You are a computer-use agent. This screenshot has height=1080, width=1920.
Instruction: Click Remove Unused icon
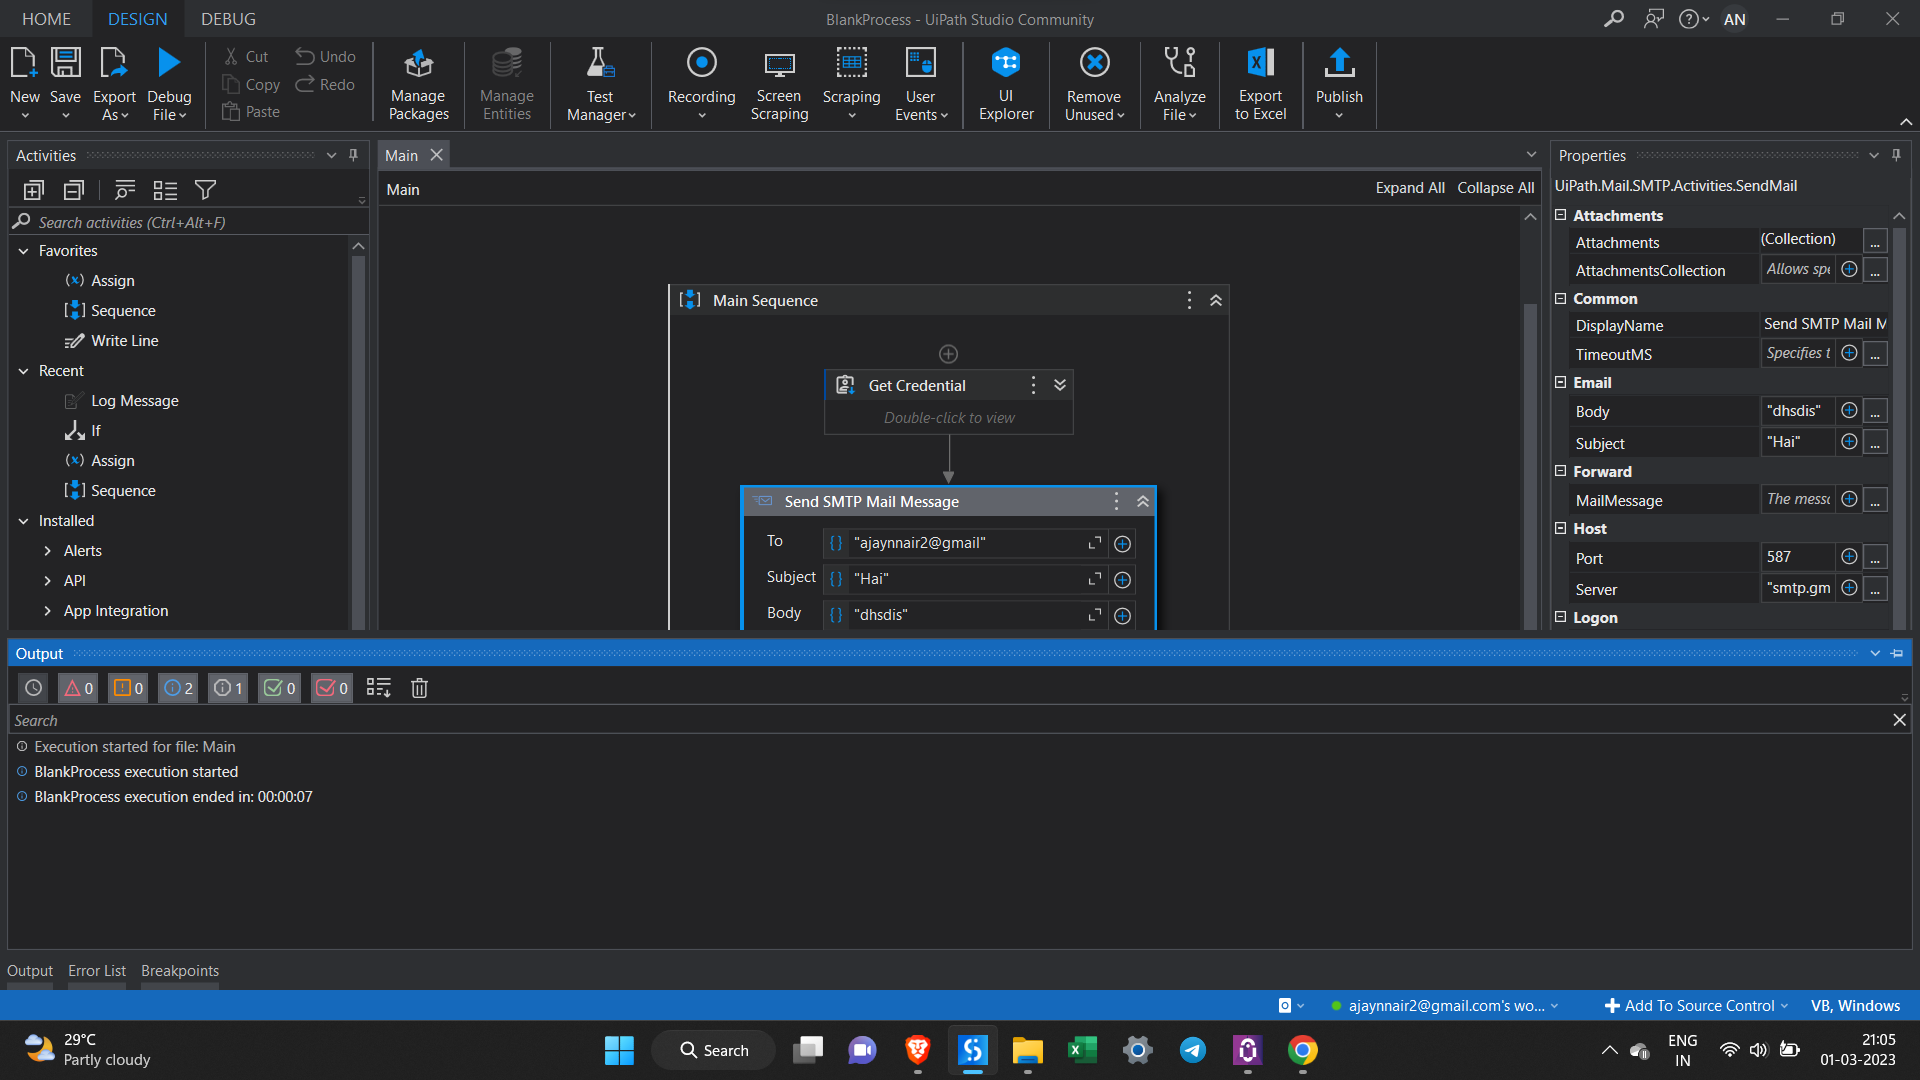(x=1094, y=63)
